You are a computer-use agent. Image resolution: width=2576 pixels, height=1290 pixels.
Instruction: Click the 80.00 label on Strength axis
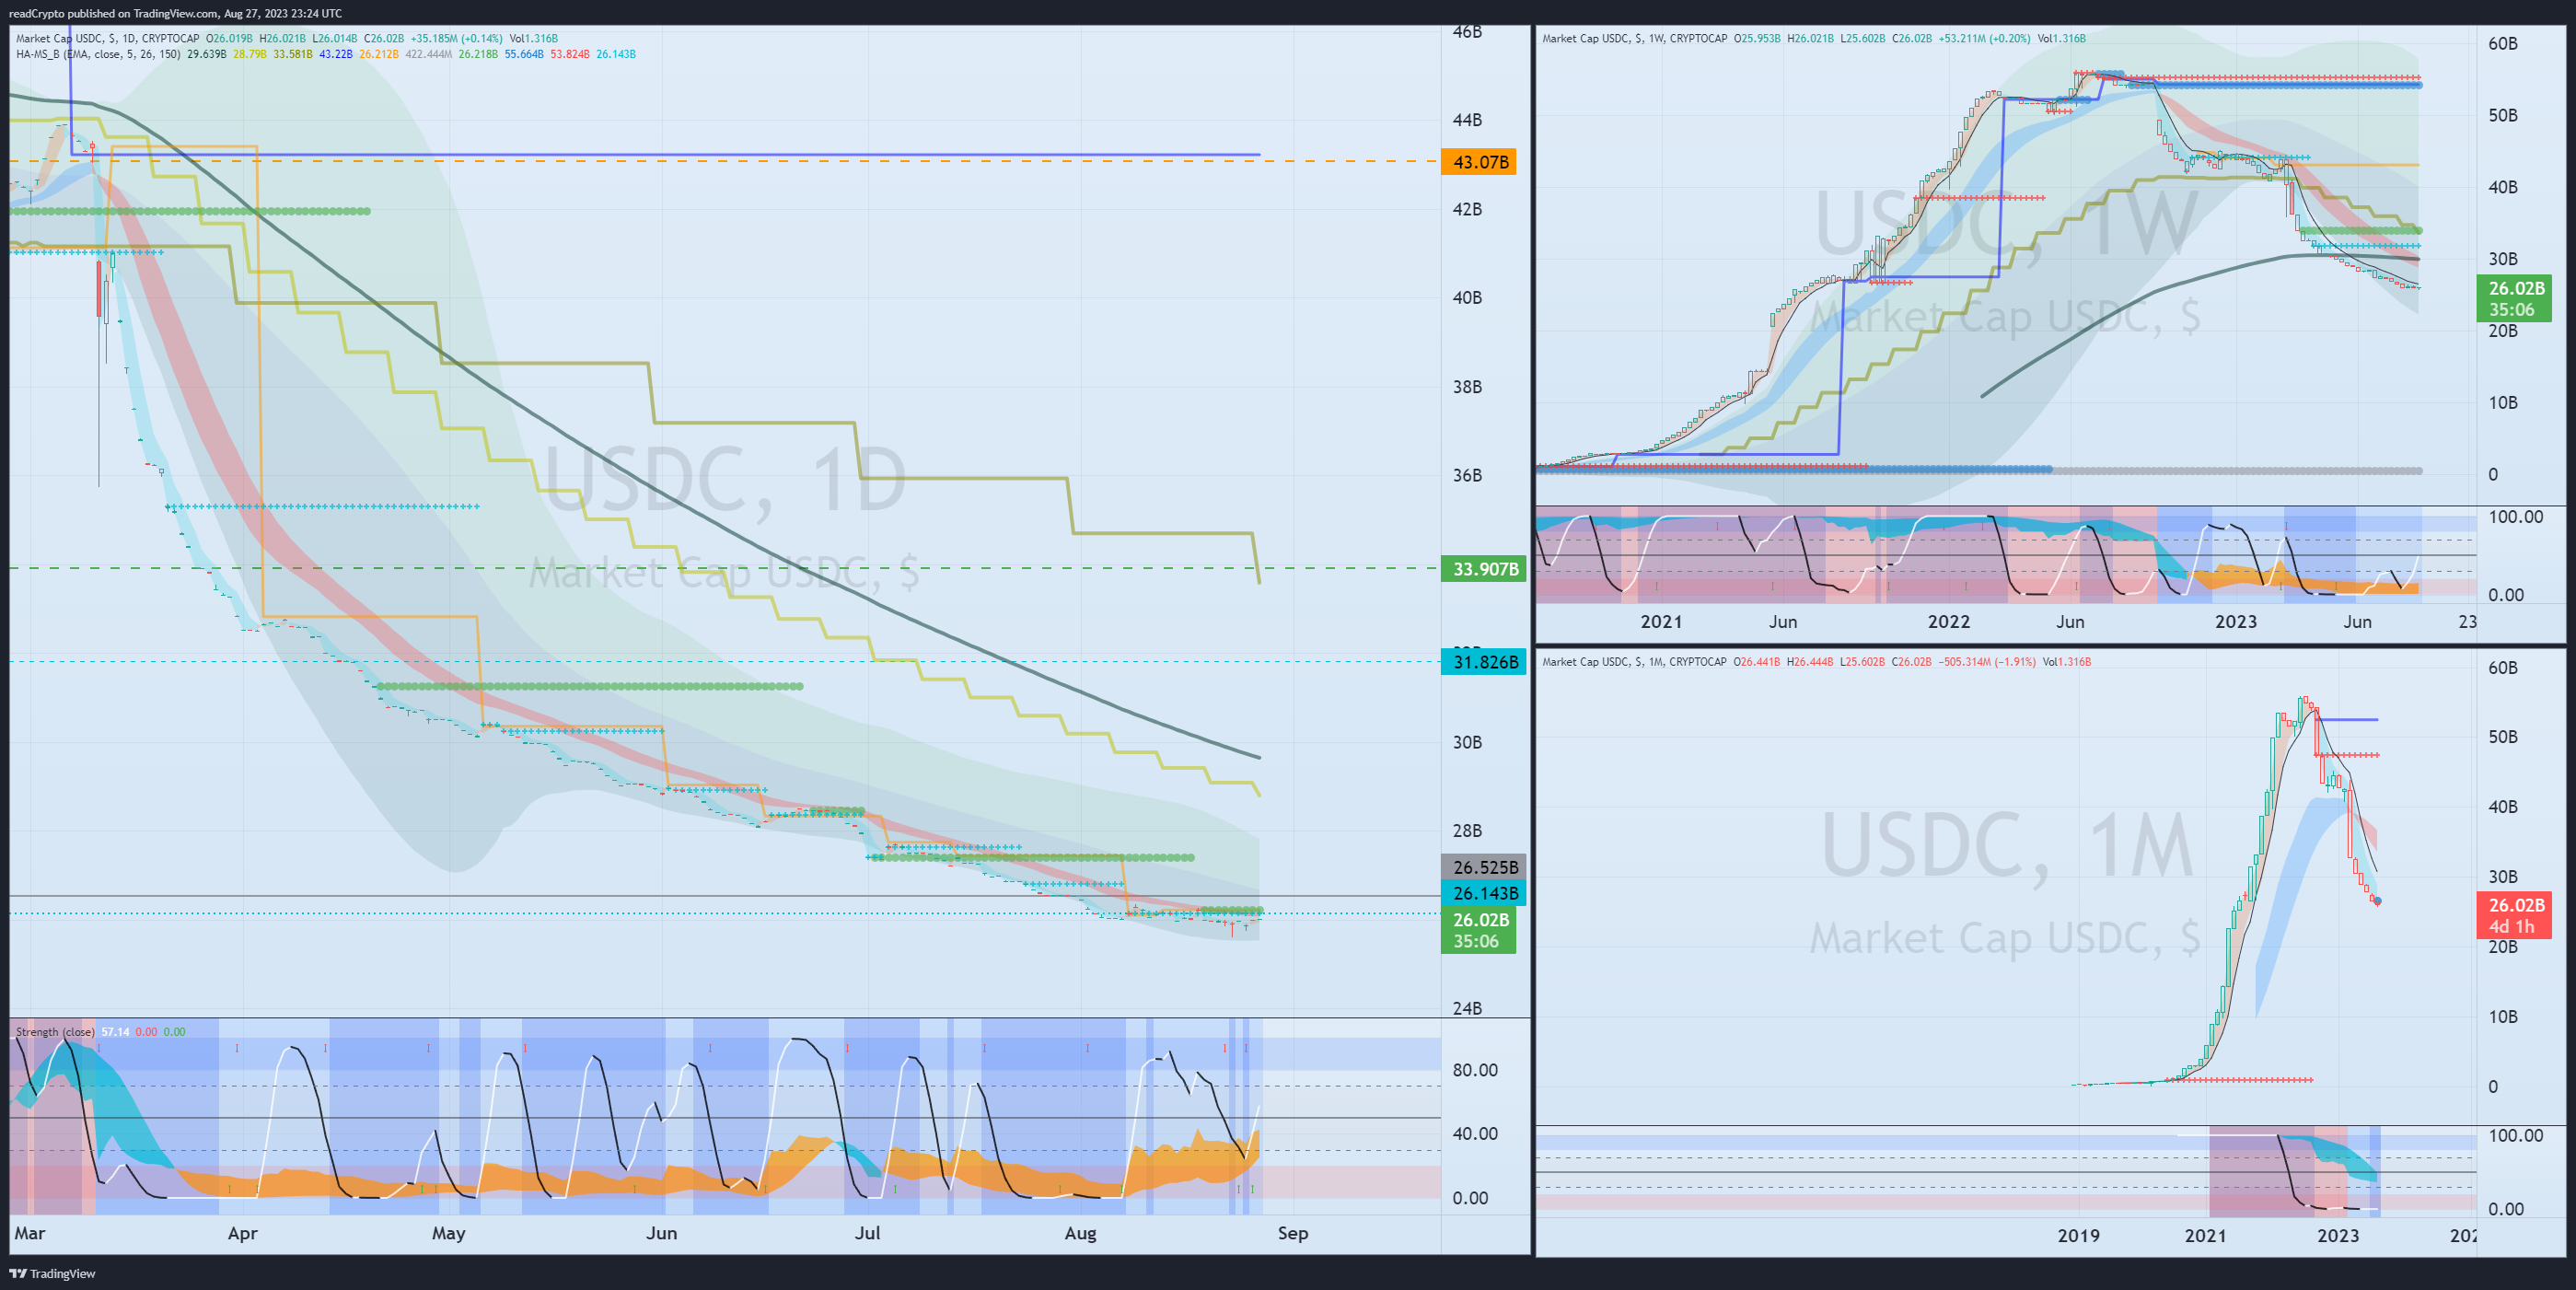click(x=1475, y=1070)
